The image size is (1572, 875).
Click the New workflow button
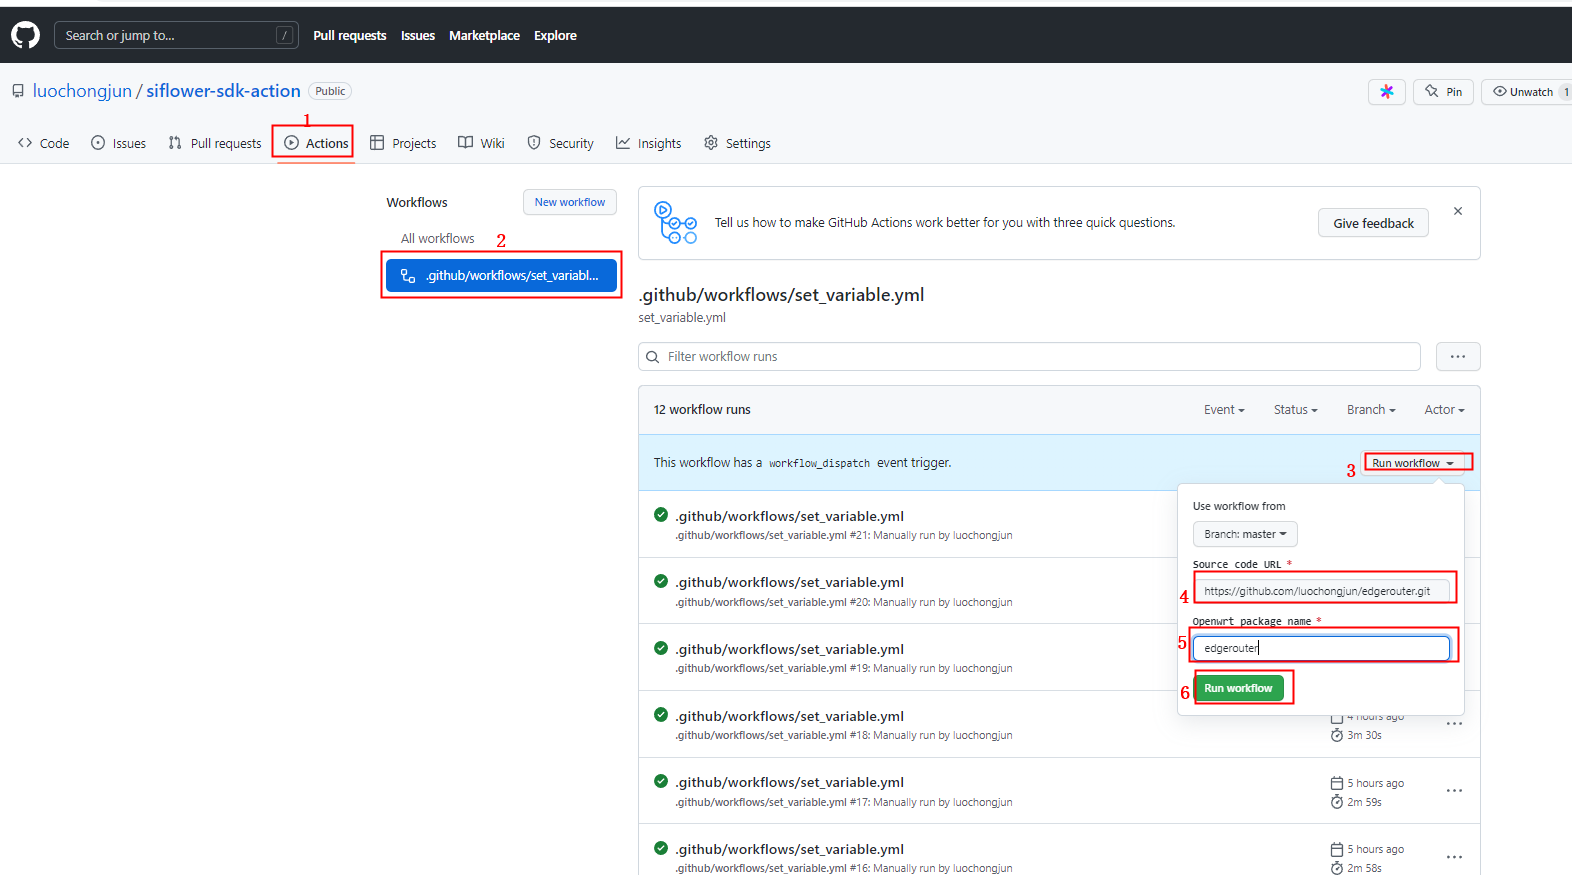(x=570, y=202)
